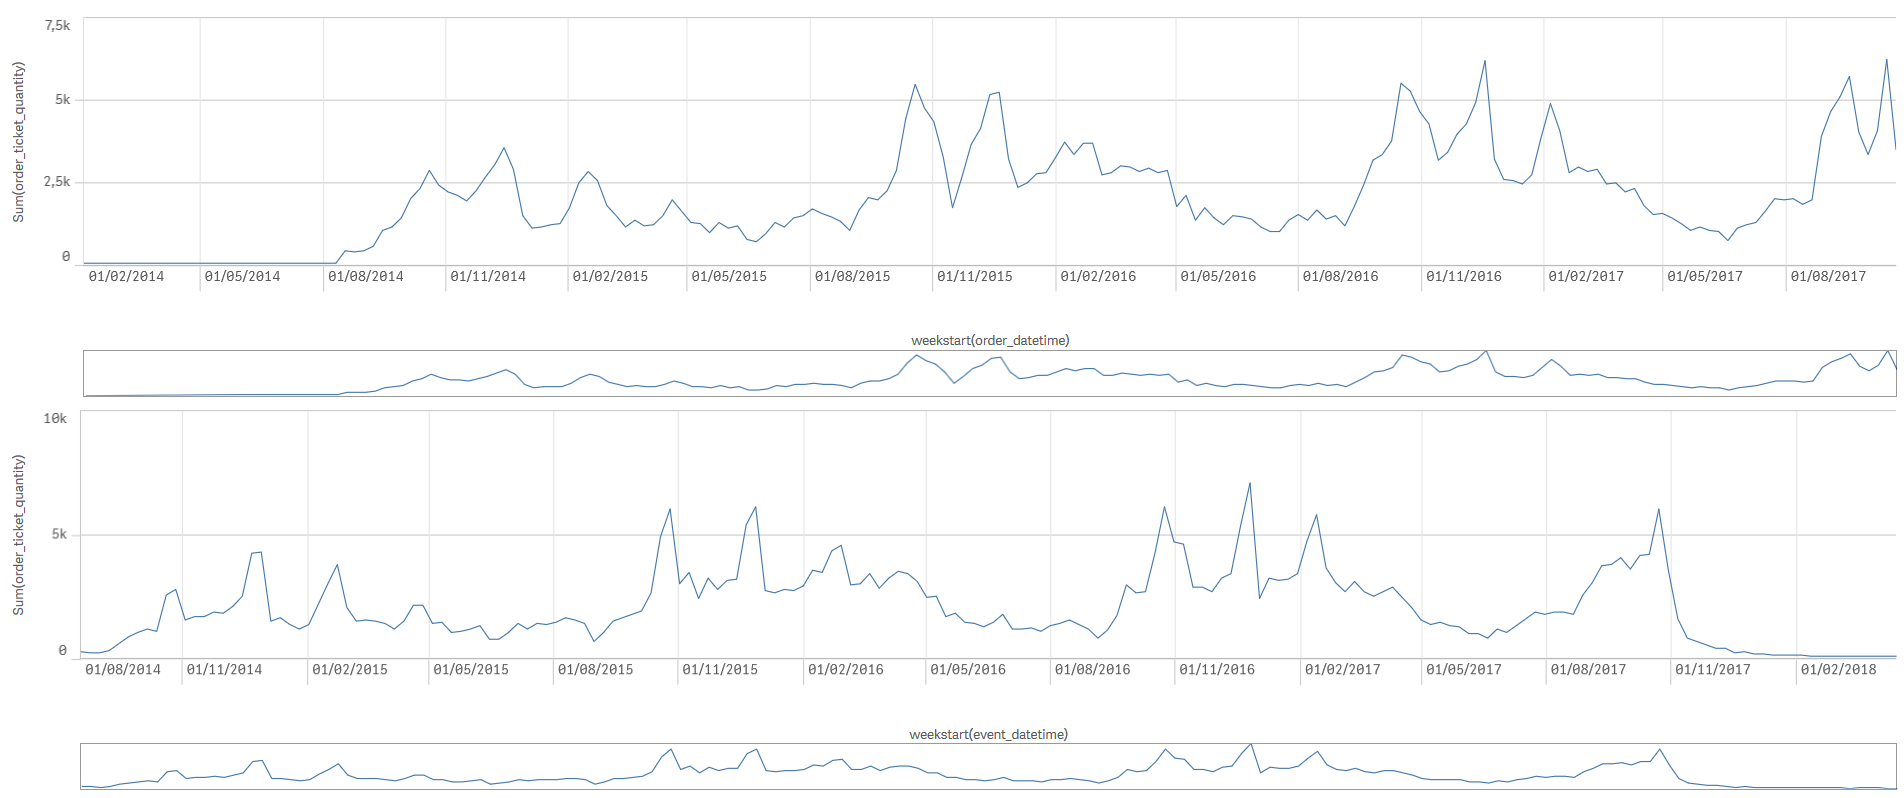Pick 01/05/2016 on the event_datetime chart axis
The image size is (1904, 798).
click(968, 669)
